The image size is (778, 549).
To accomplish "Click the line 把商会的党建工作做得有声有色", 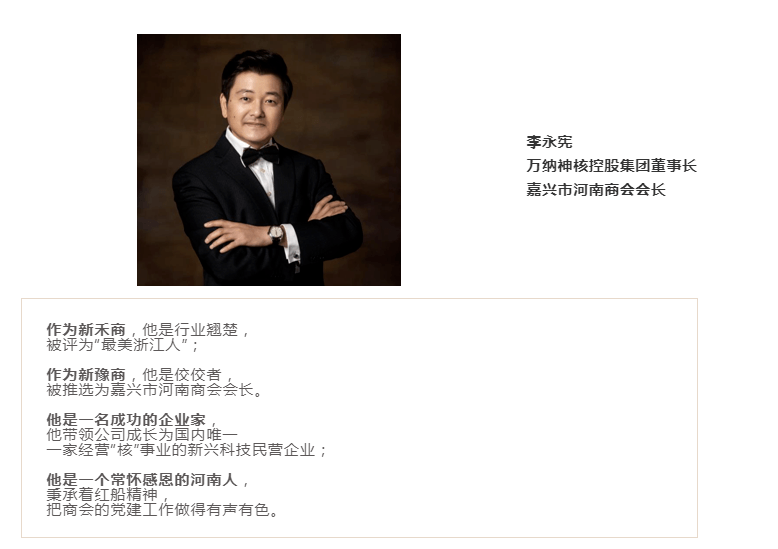I will pos(158,510).
